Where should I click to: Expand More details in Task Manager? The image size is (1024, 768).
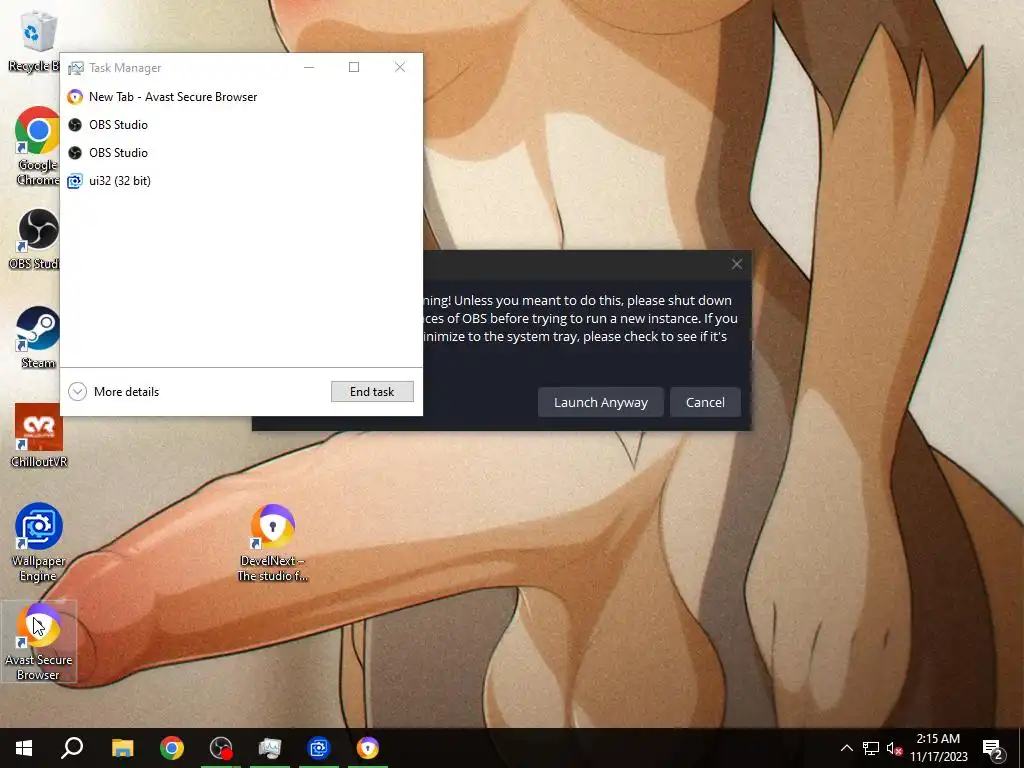tap(114, 392)
